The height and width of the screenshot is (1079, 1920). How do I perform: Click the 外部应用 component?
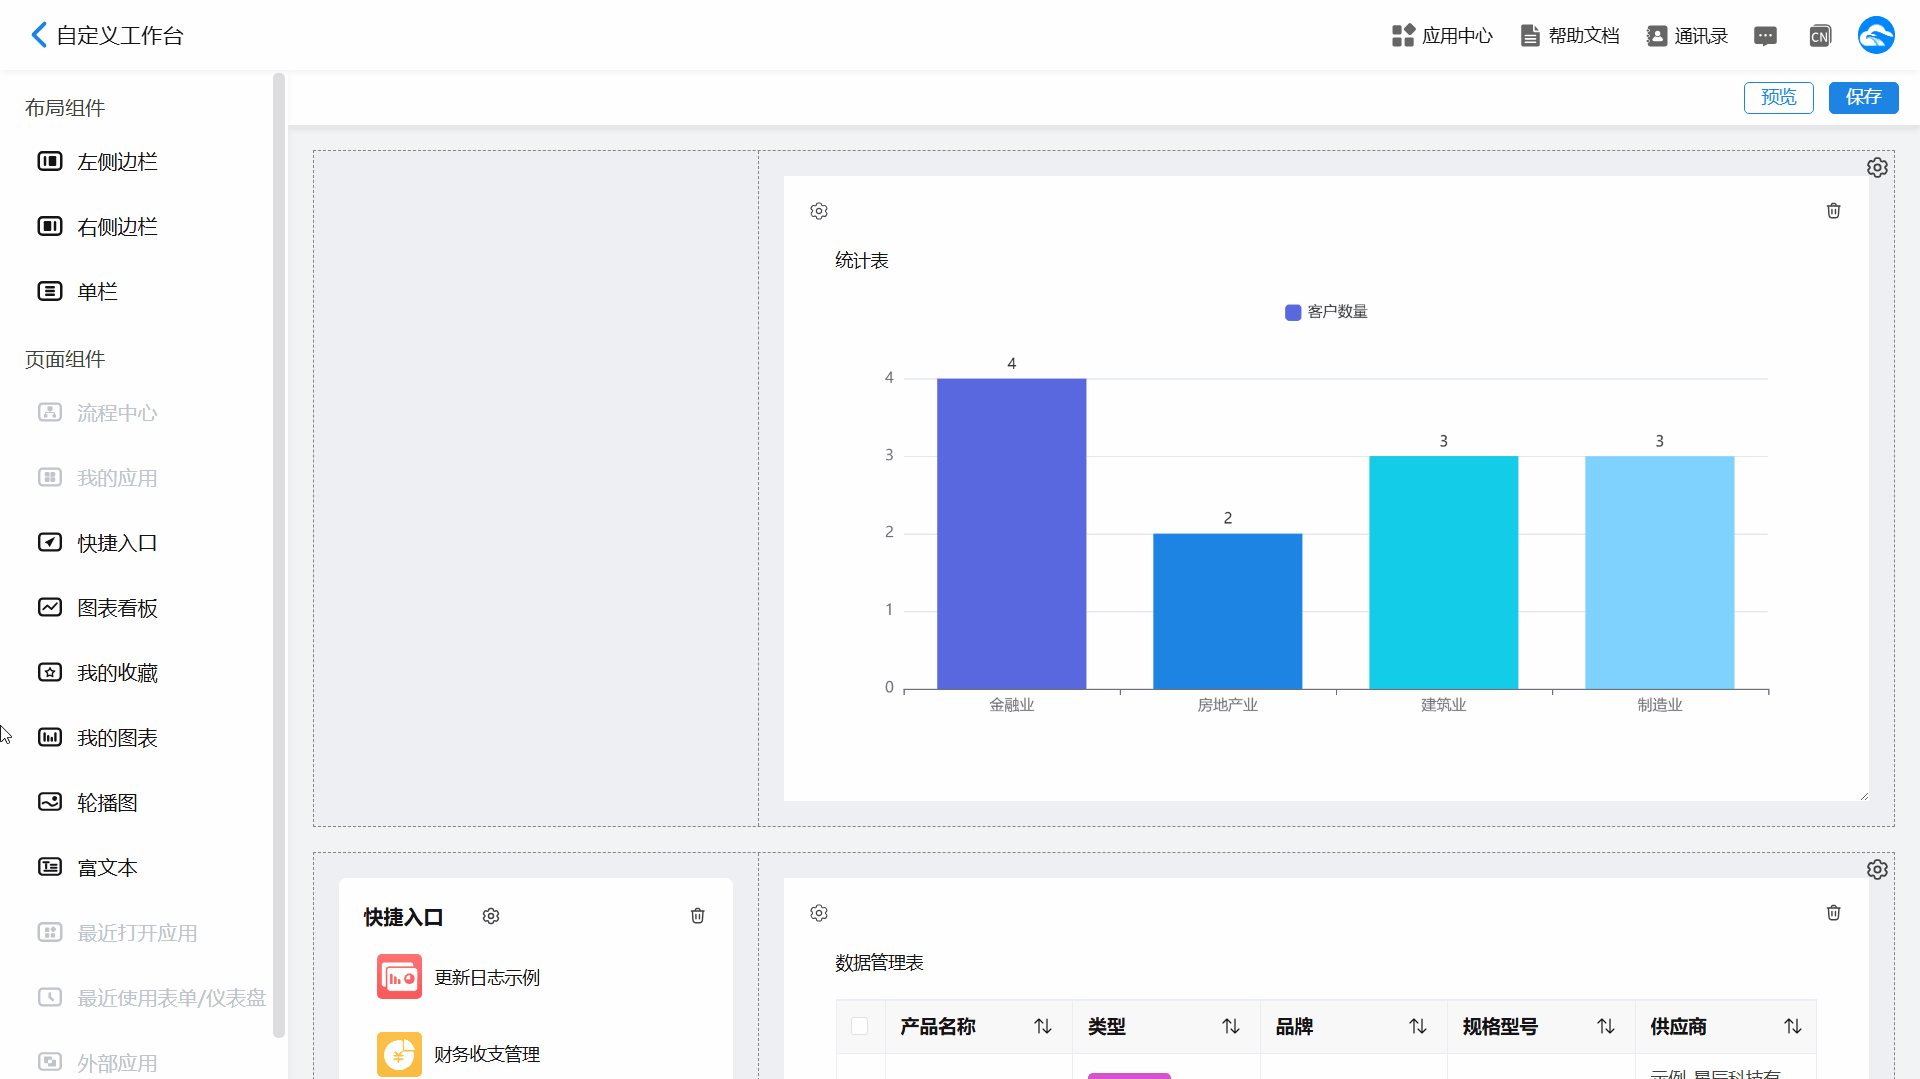click(x=98, y=1063)
